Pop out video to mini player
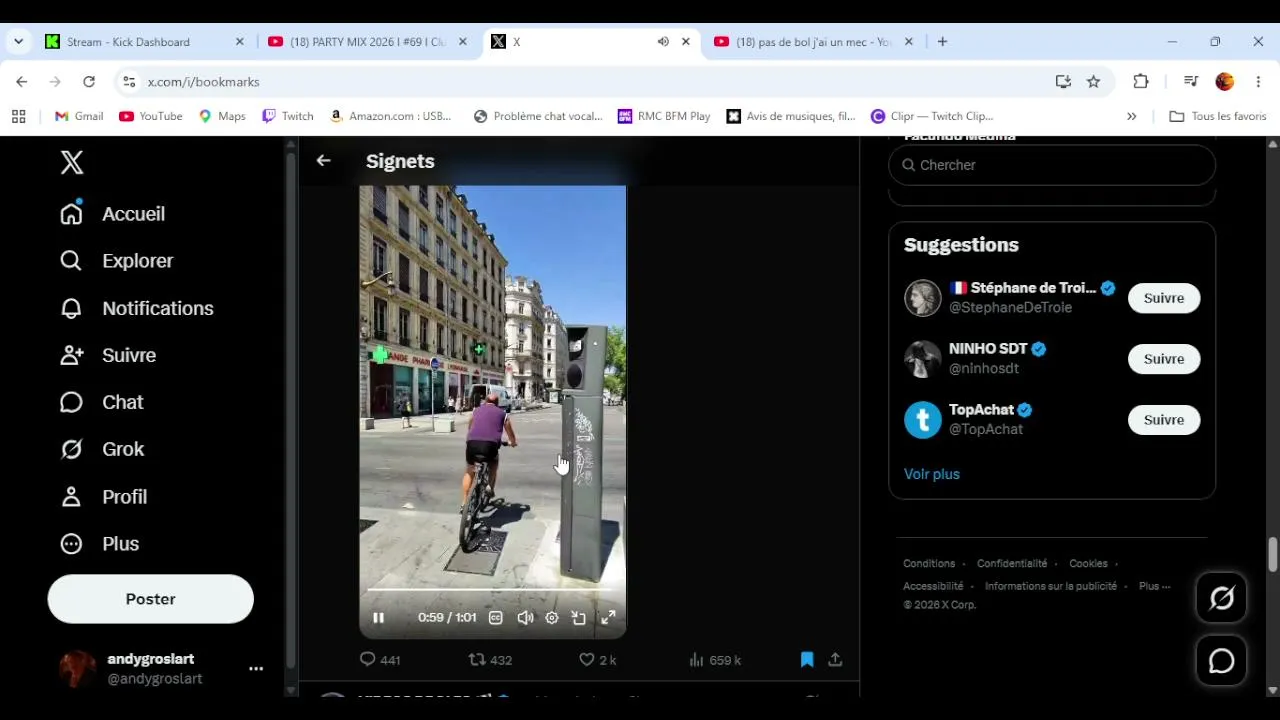Image resolution: width=1280 pixels, height=720 pixels. [x=579, y=618]
